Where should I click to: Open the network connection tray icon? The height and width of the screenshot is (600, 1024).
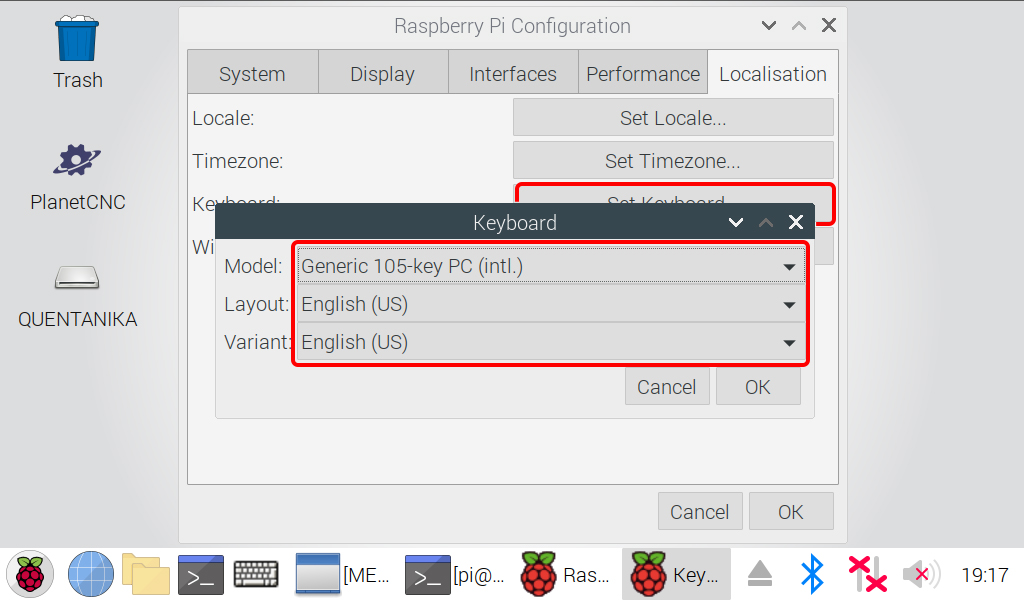point(867,575)
